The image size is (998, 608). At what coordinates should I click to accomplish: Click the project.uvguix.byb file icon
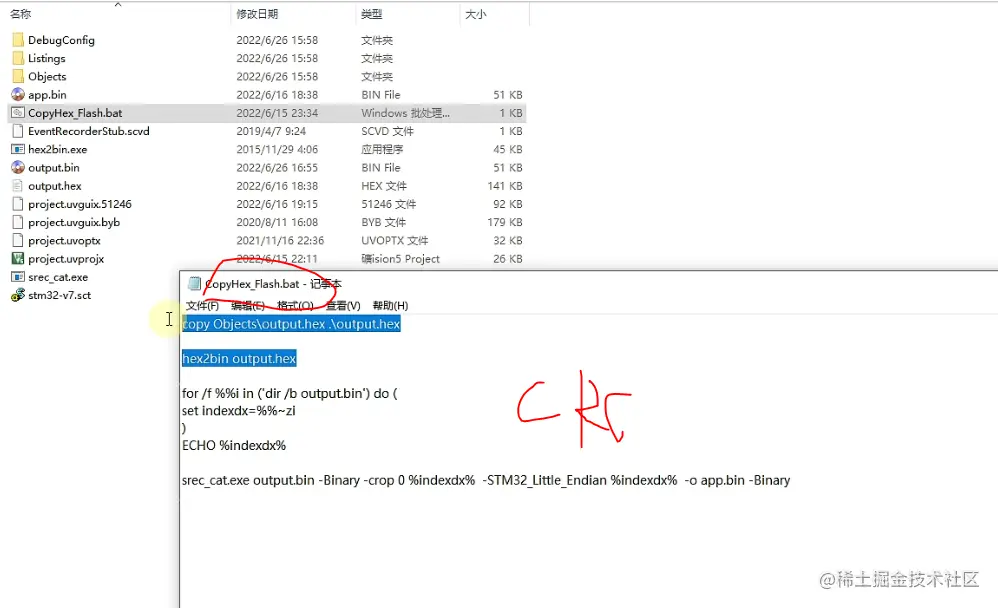(18, 223)
